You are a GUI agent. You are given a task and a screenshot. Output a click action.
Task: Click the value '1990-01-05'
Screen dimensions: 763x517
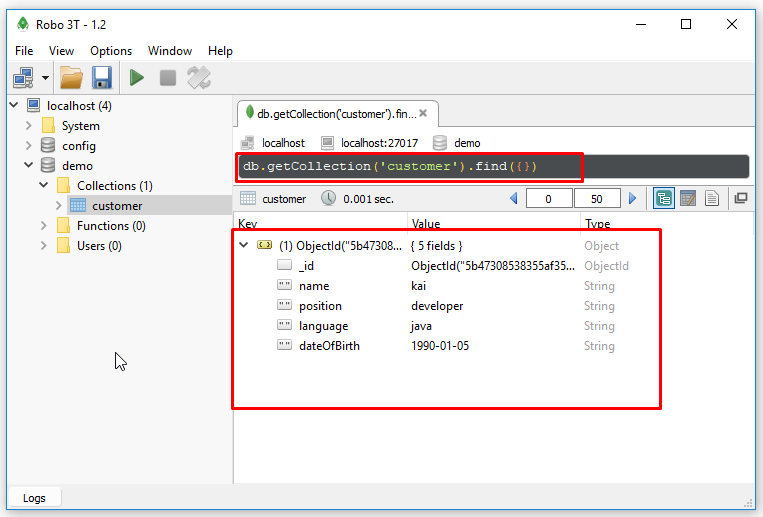[440, 346]
